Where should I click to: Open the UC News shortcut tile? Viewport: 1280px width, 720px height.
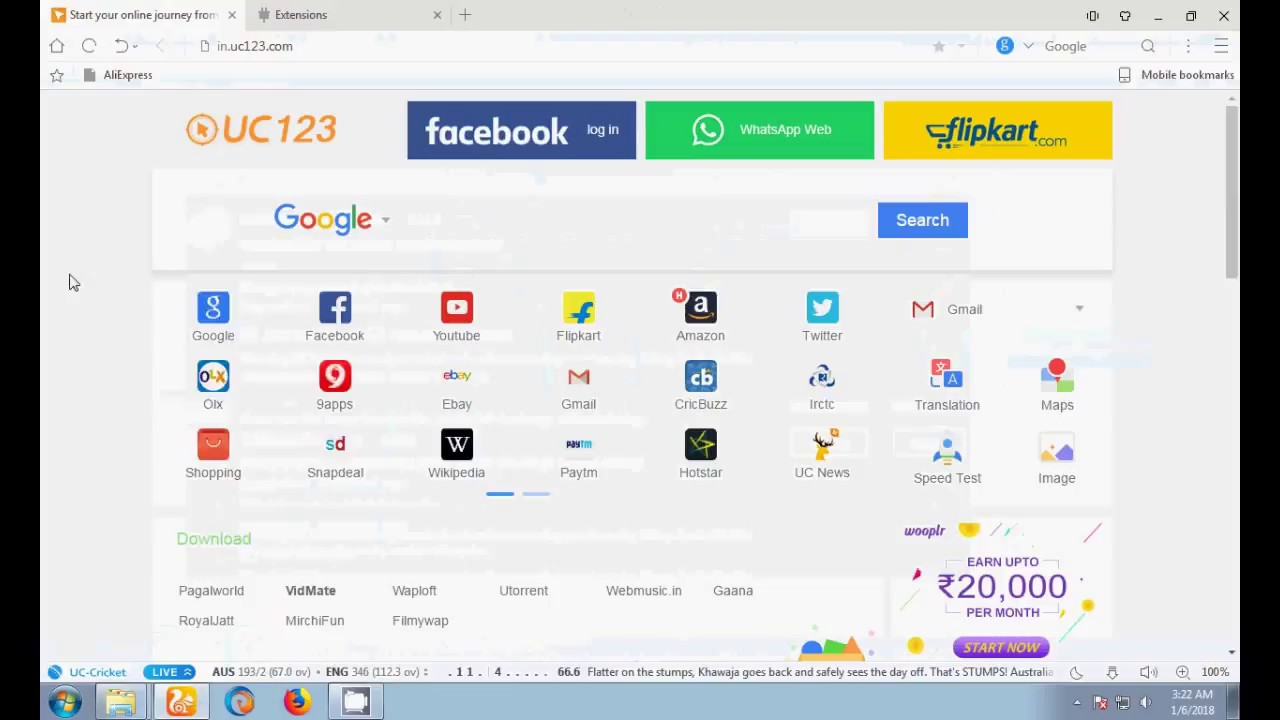pos(822,454)
